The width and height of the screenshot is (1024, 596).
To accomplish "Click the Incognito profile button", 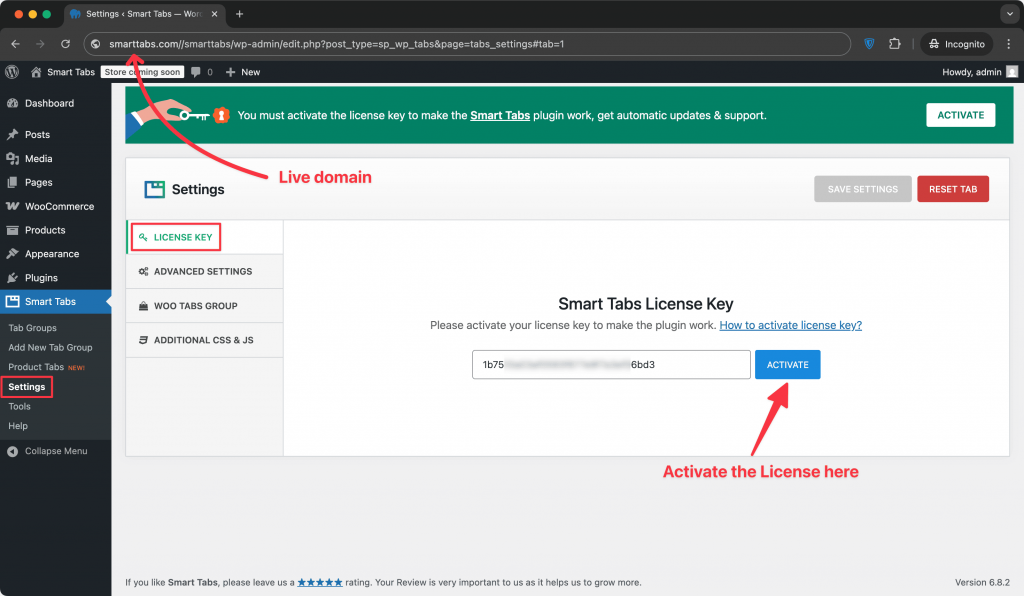I will click(x=957, y=44).
